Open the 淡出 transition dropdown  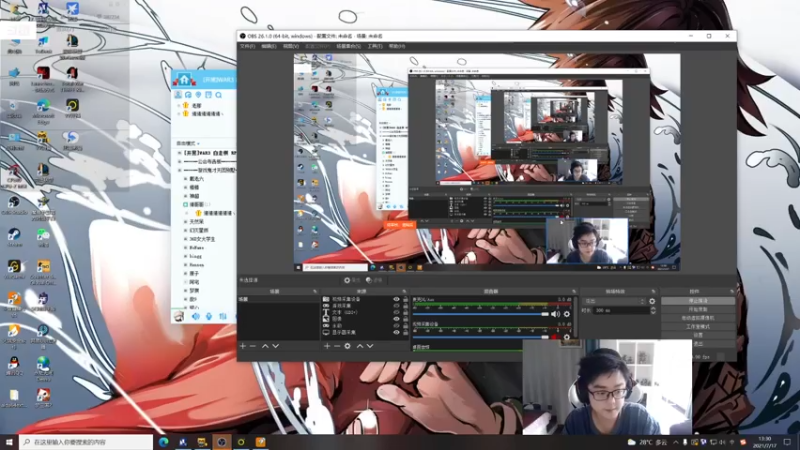[x=615, y=301]
